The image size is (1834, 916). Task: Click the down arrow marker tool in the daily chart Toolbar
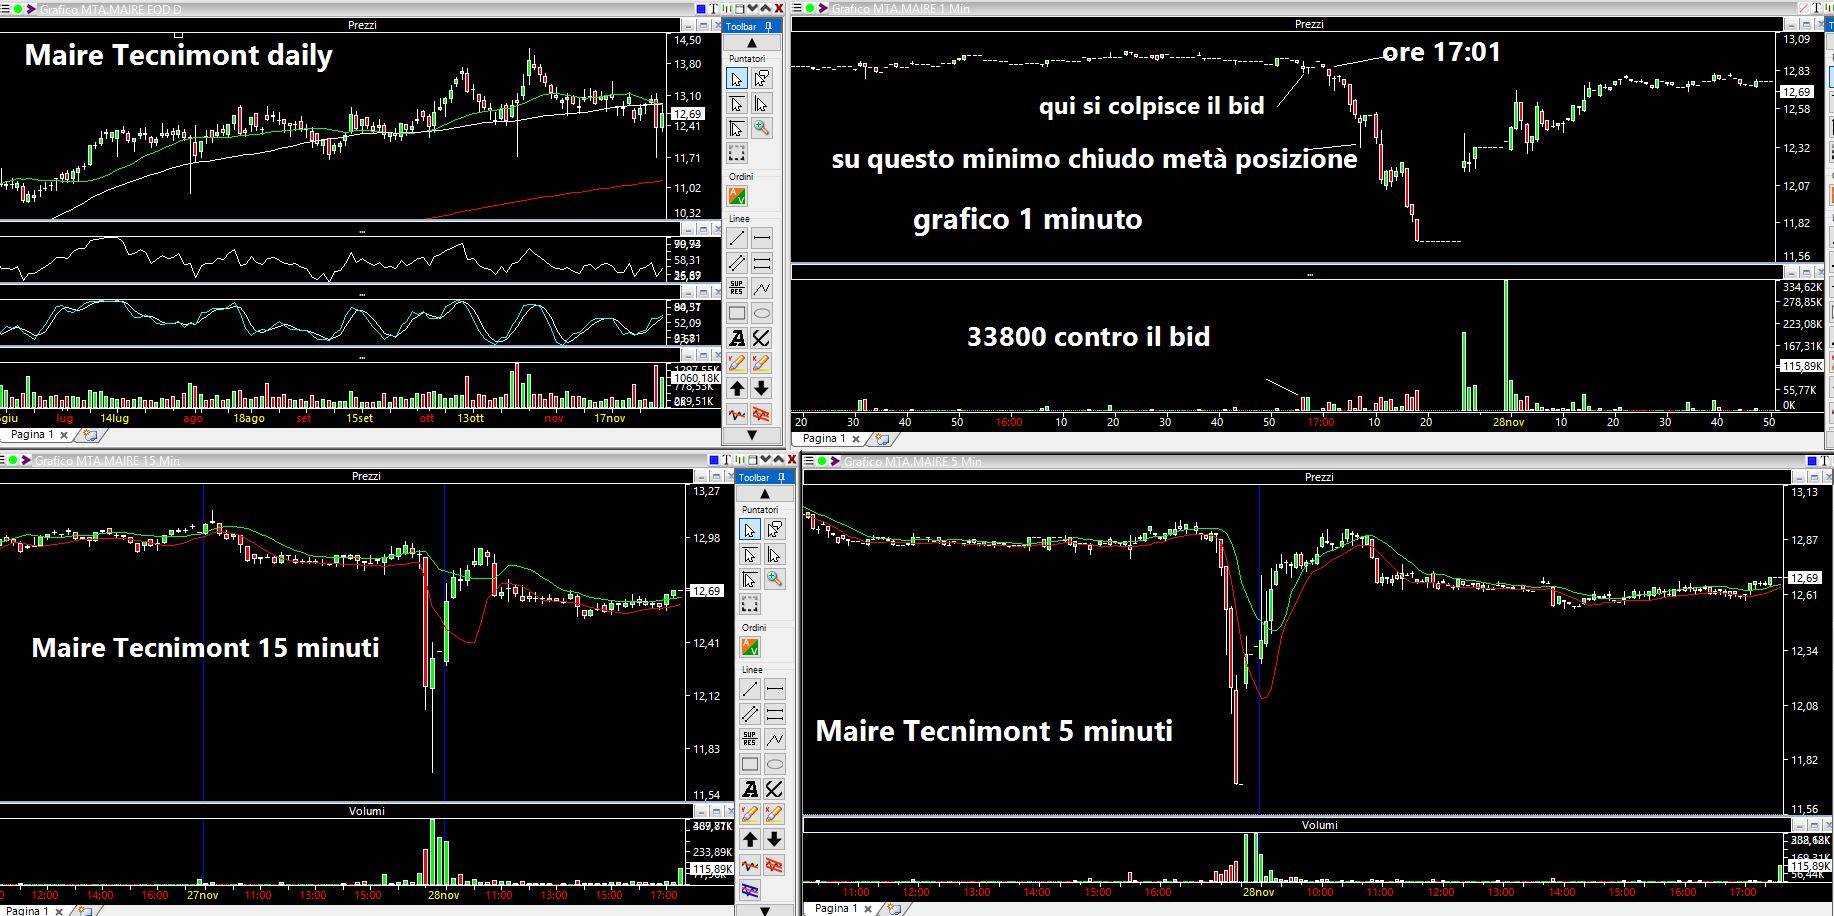point(762,388)
